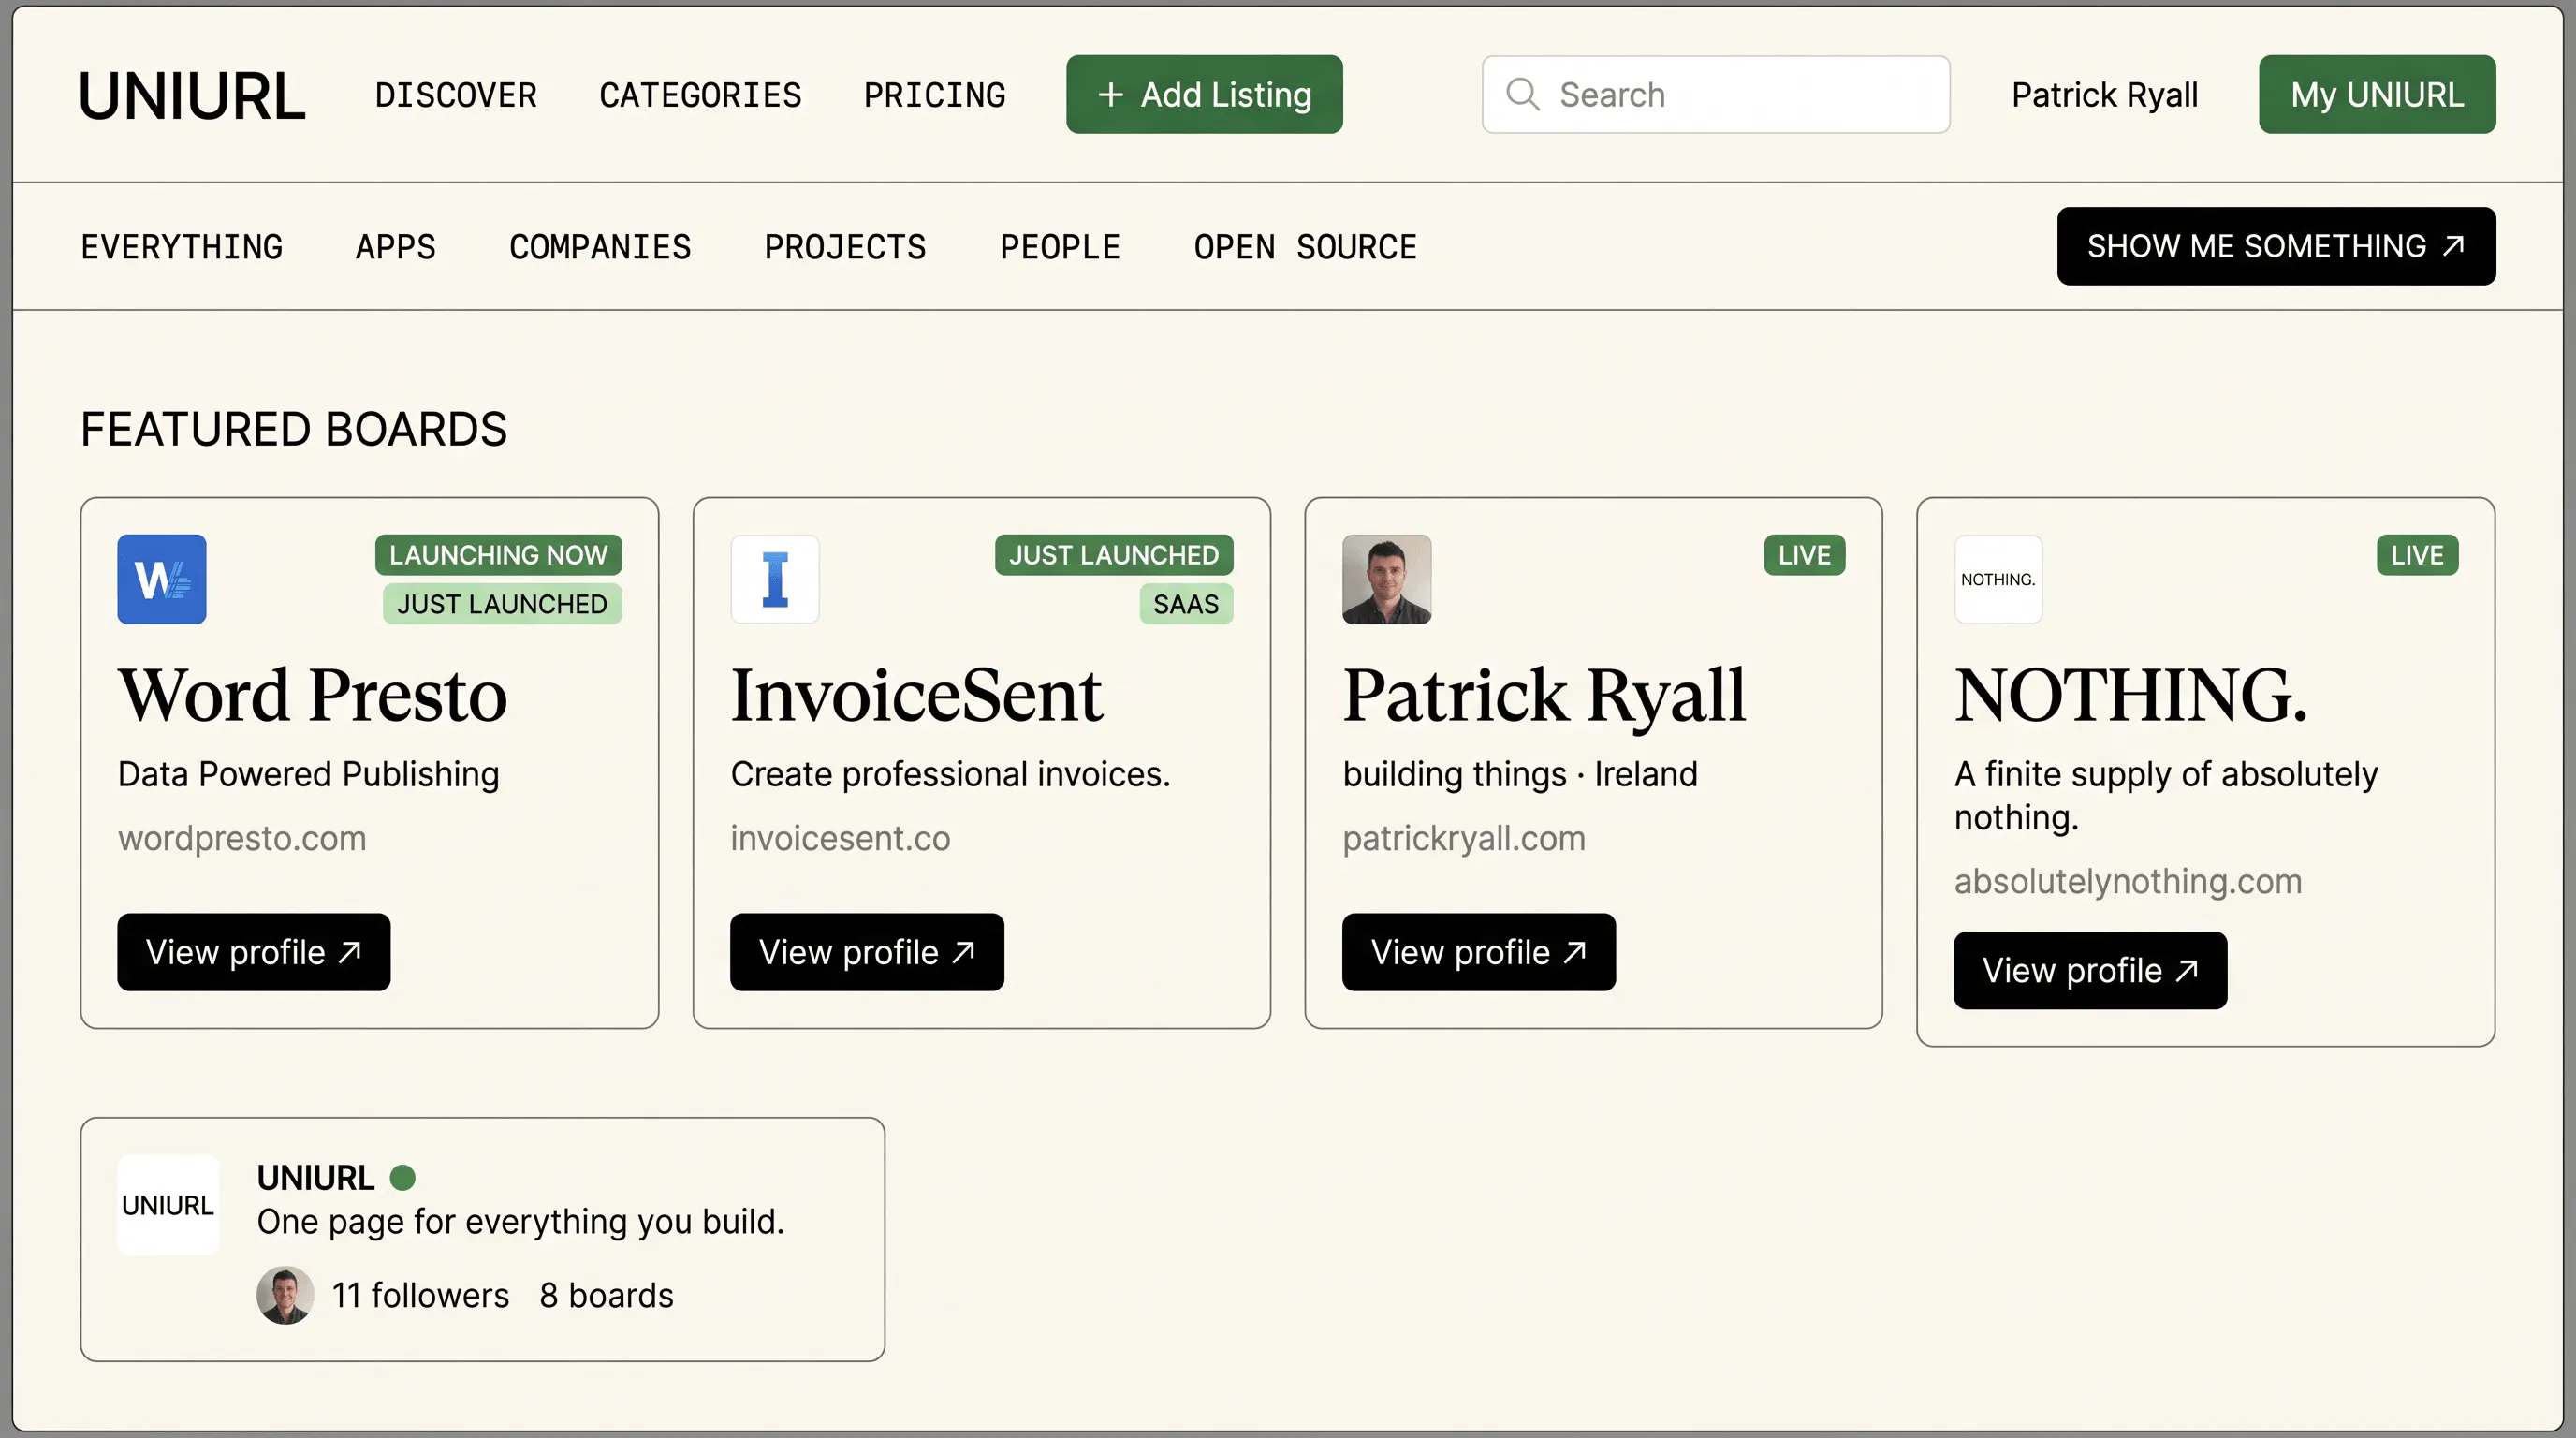The width and height of the screenshot is (2576, 1438).
Task: Click the NOTHING. logo icon
Action: [1998, 579]
